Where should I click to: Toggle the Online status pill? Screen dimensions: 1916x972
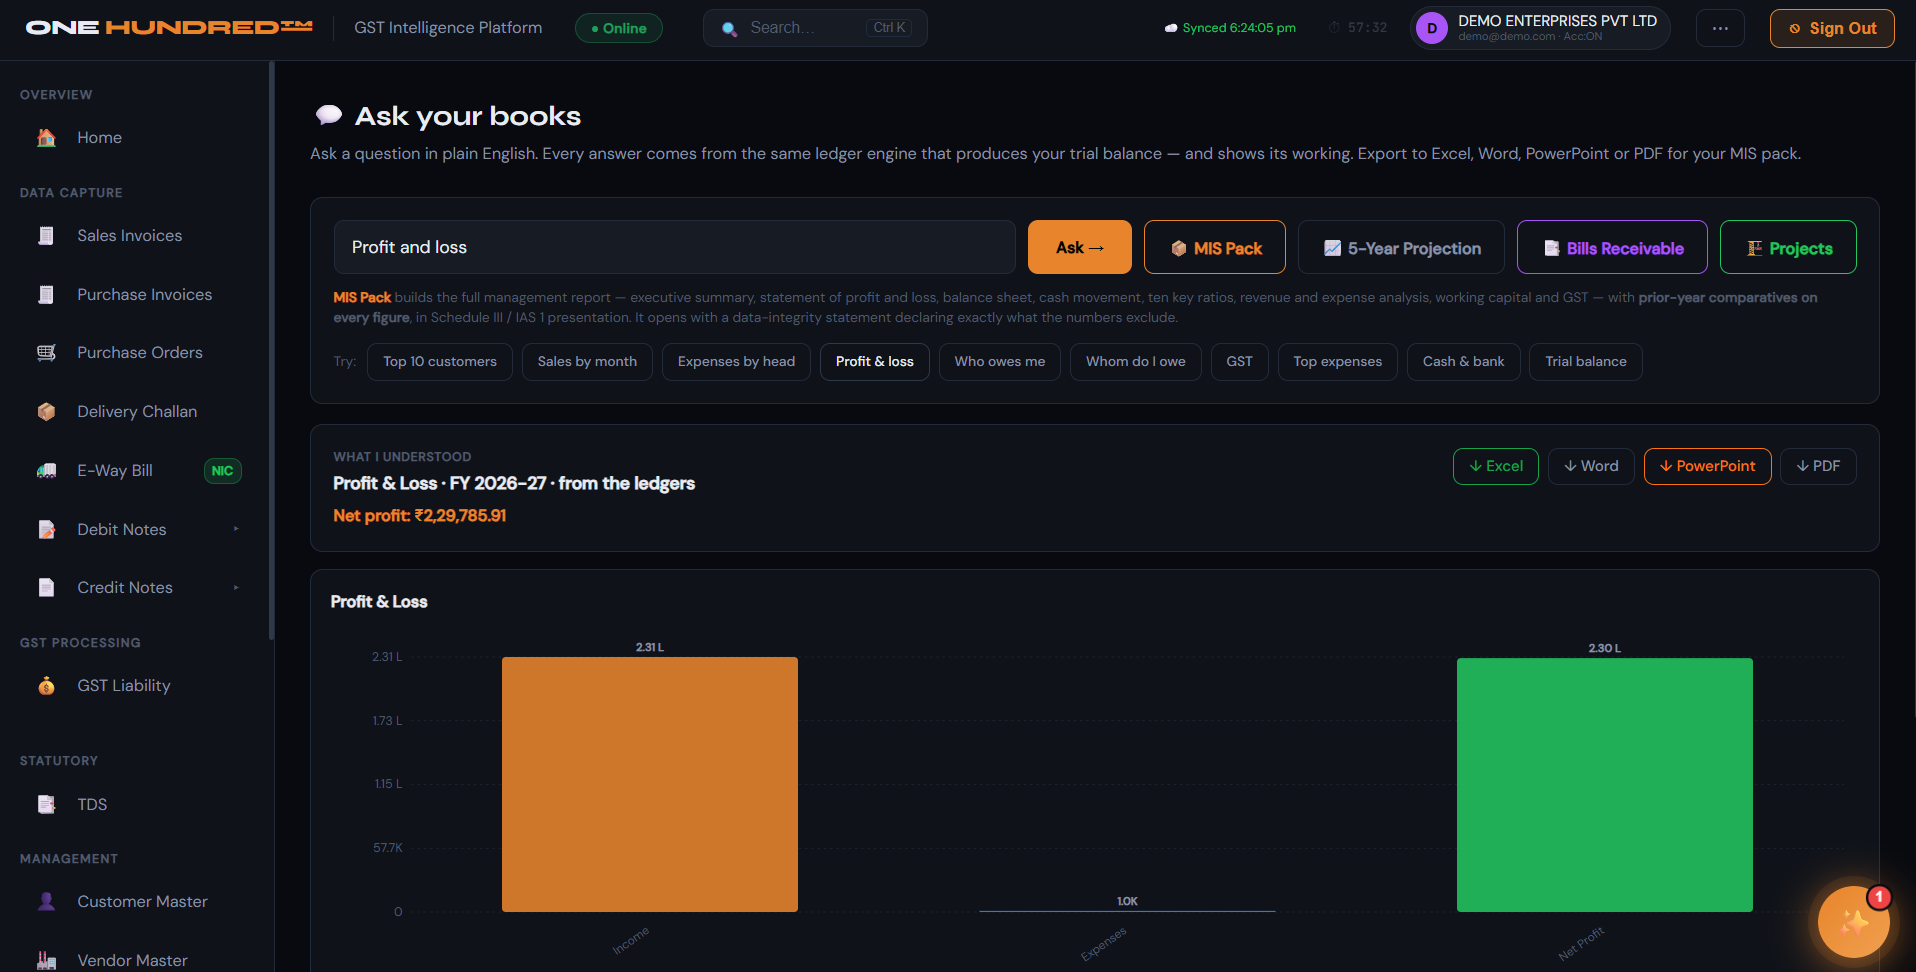click(619, 28)
